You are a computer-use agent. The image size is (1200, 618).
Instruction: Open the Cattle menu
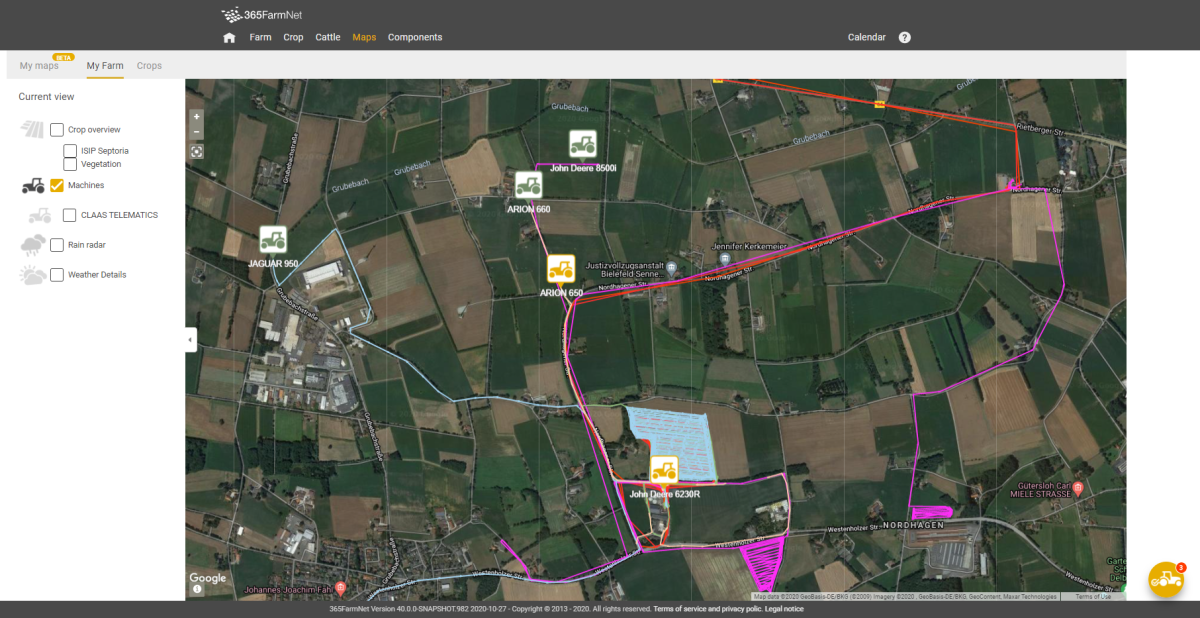pyautogui.click(x=327, y=37)
